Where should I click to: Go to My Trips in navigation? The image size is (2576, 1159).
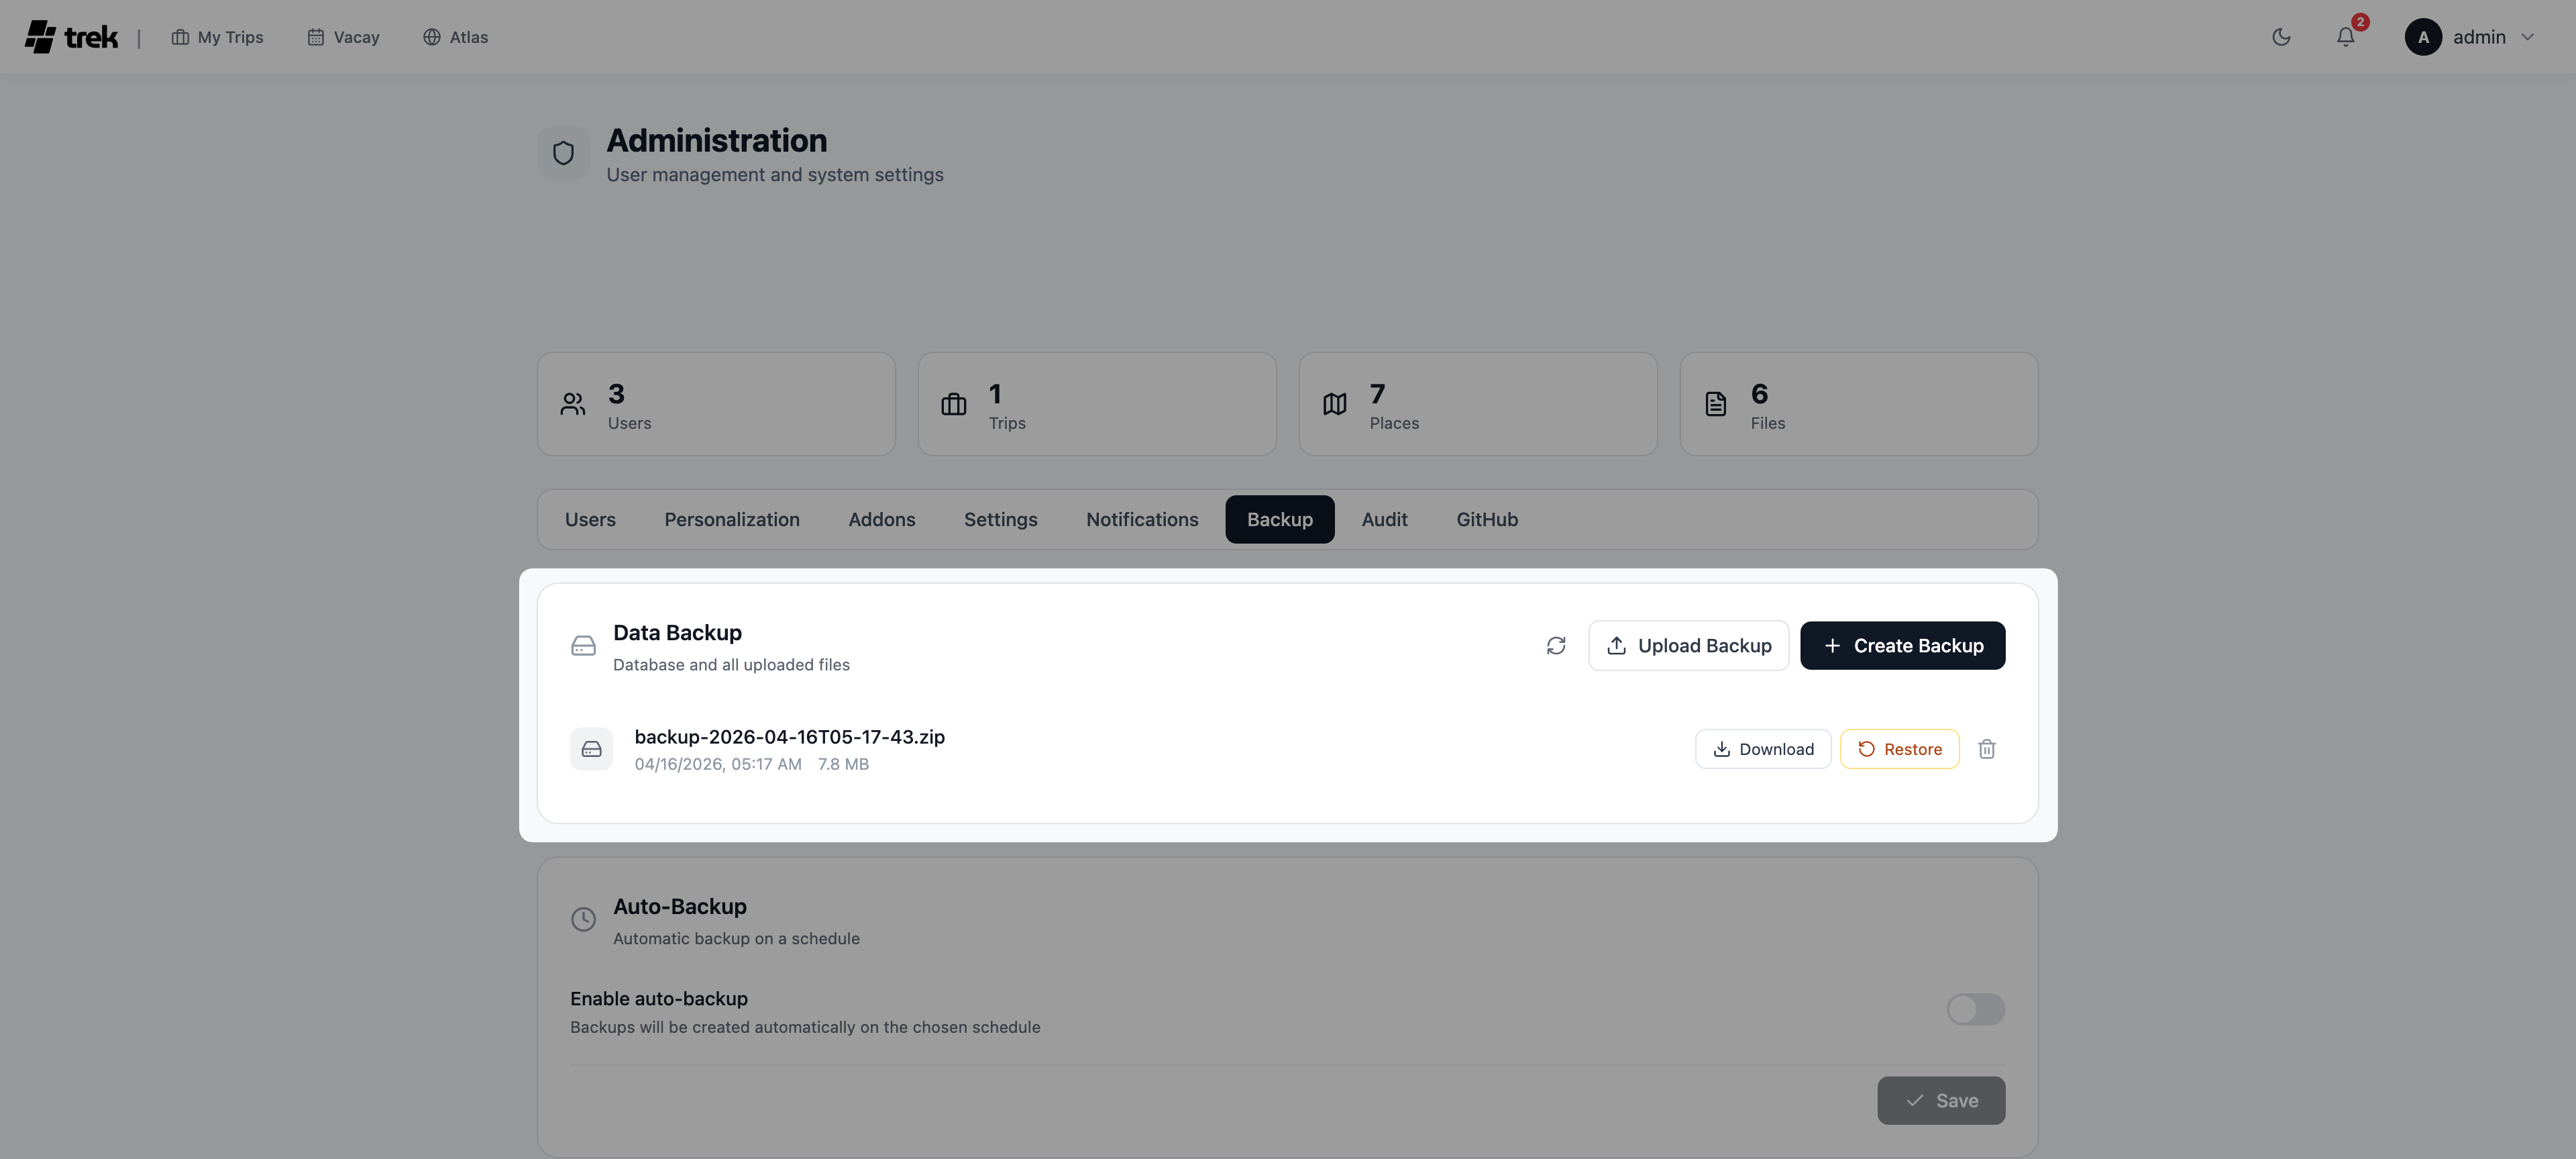coord(218,37)
